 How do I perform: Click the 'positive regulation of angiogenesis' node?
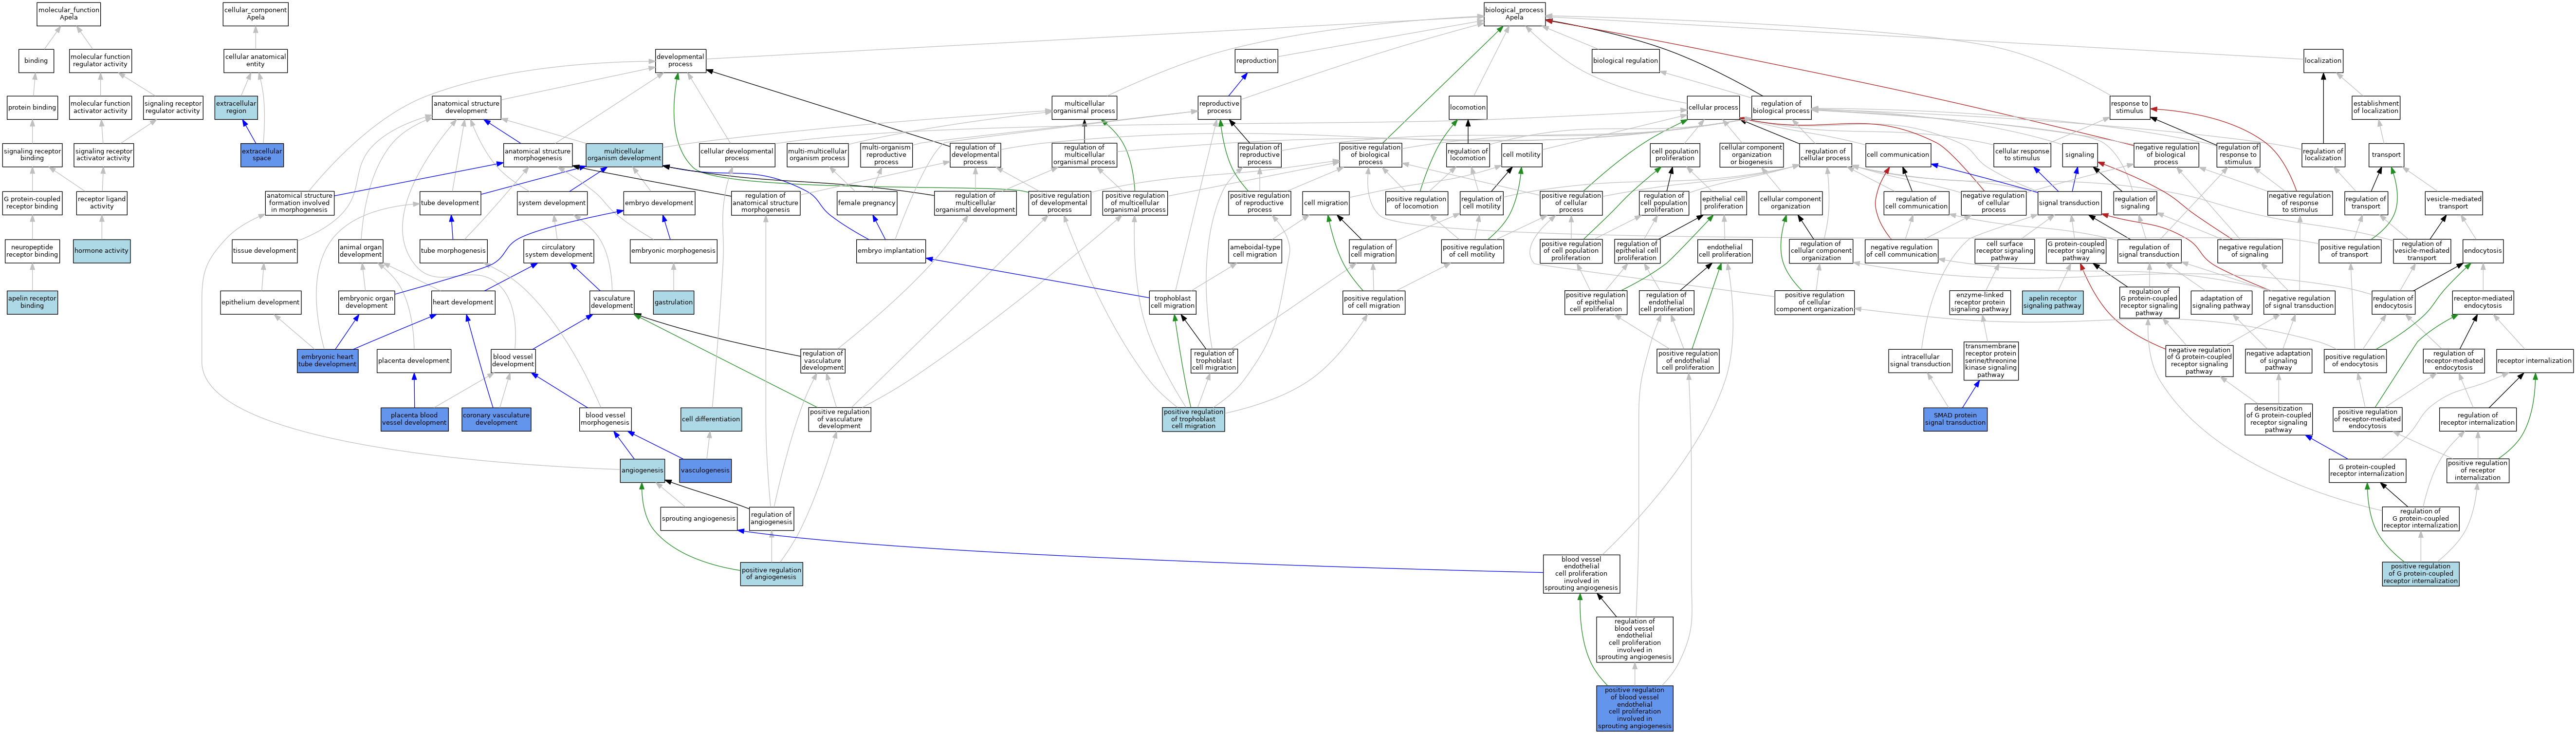pos(771,574)
